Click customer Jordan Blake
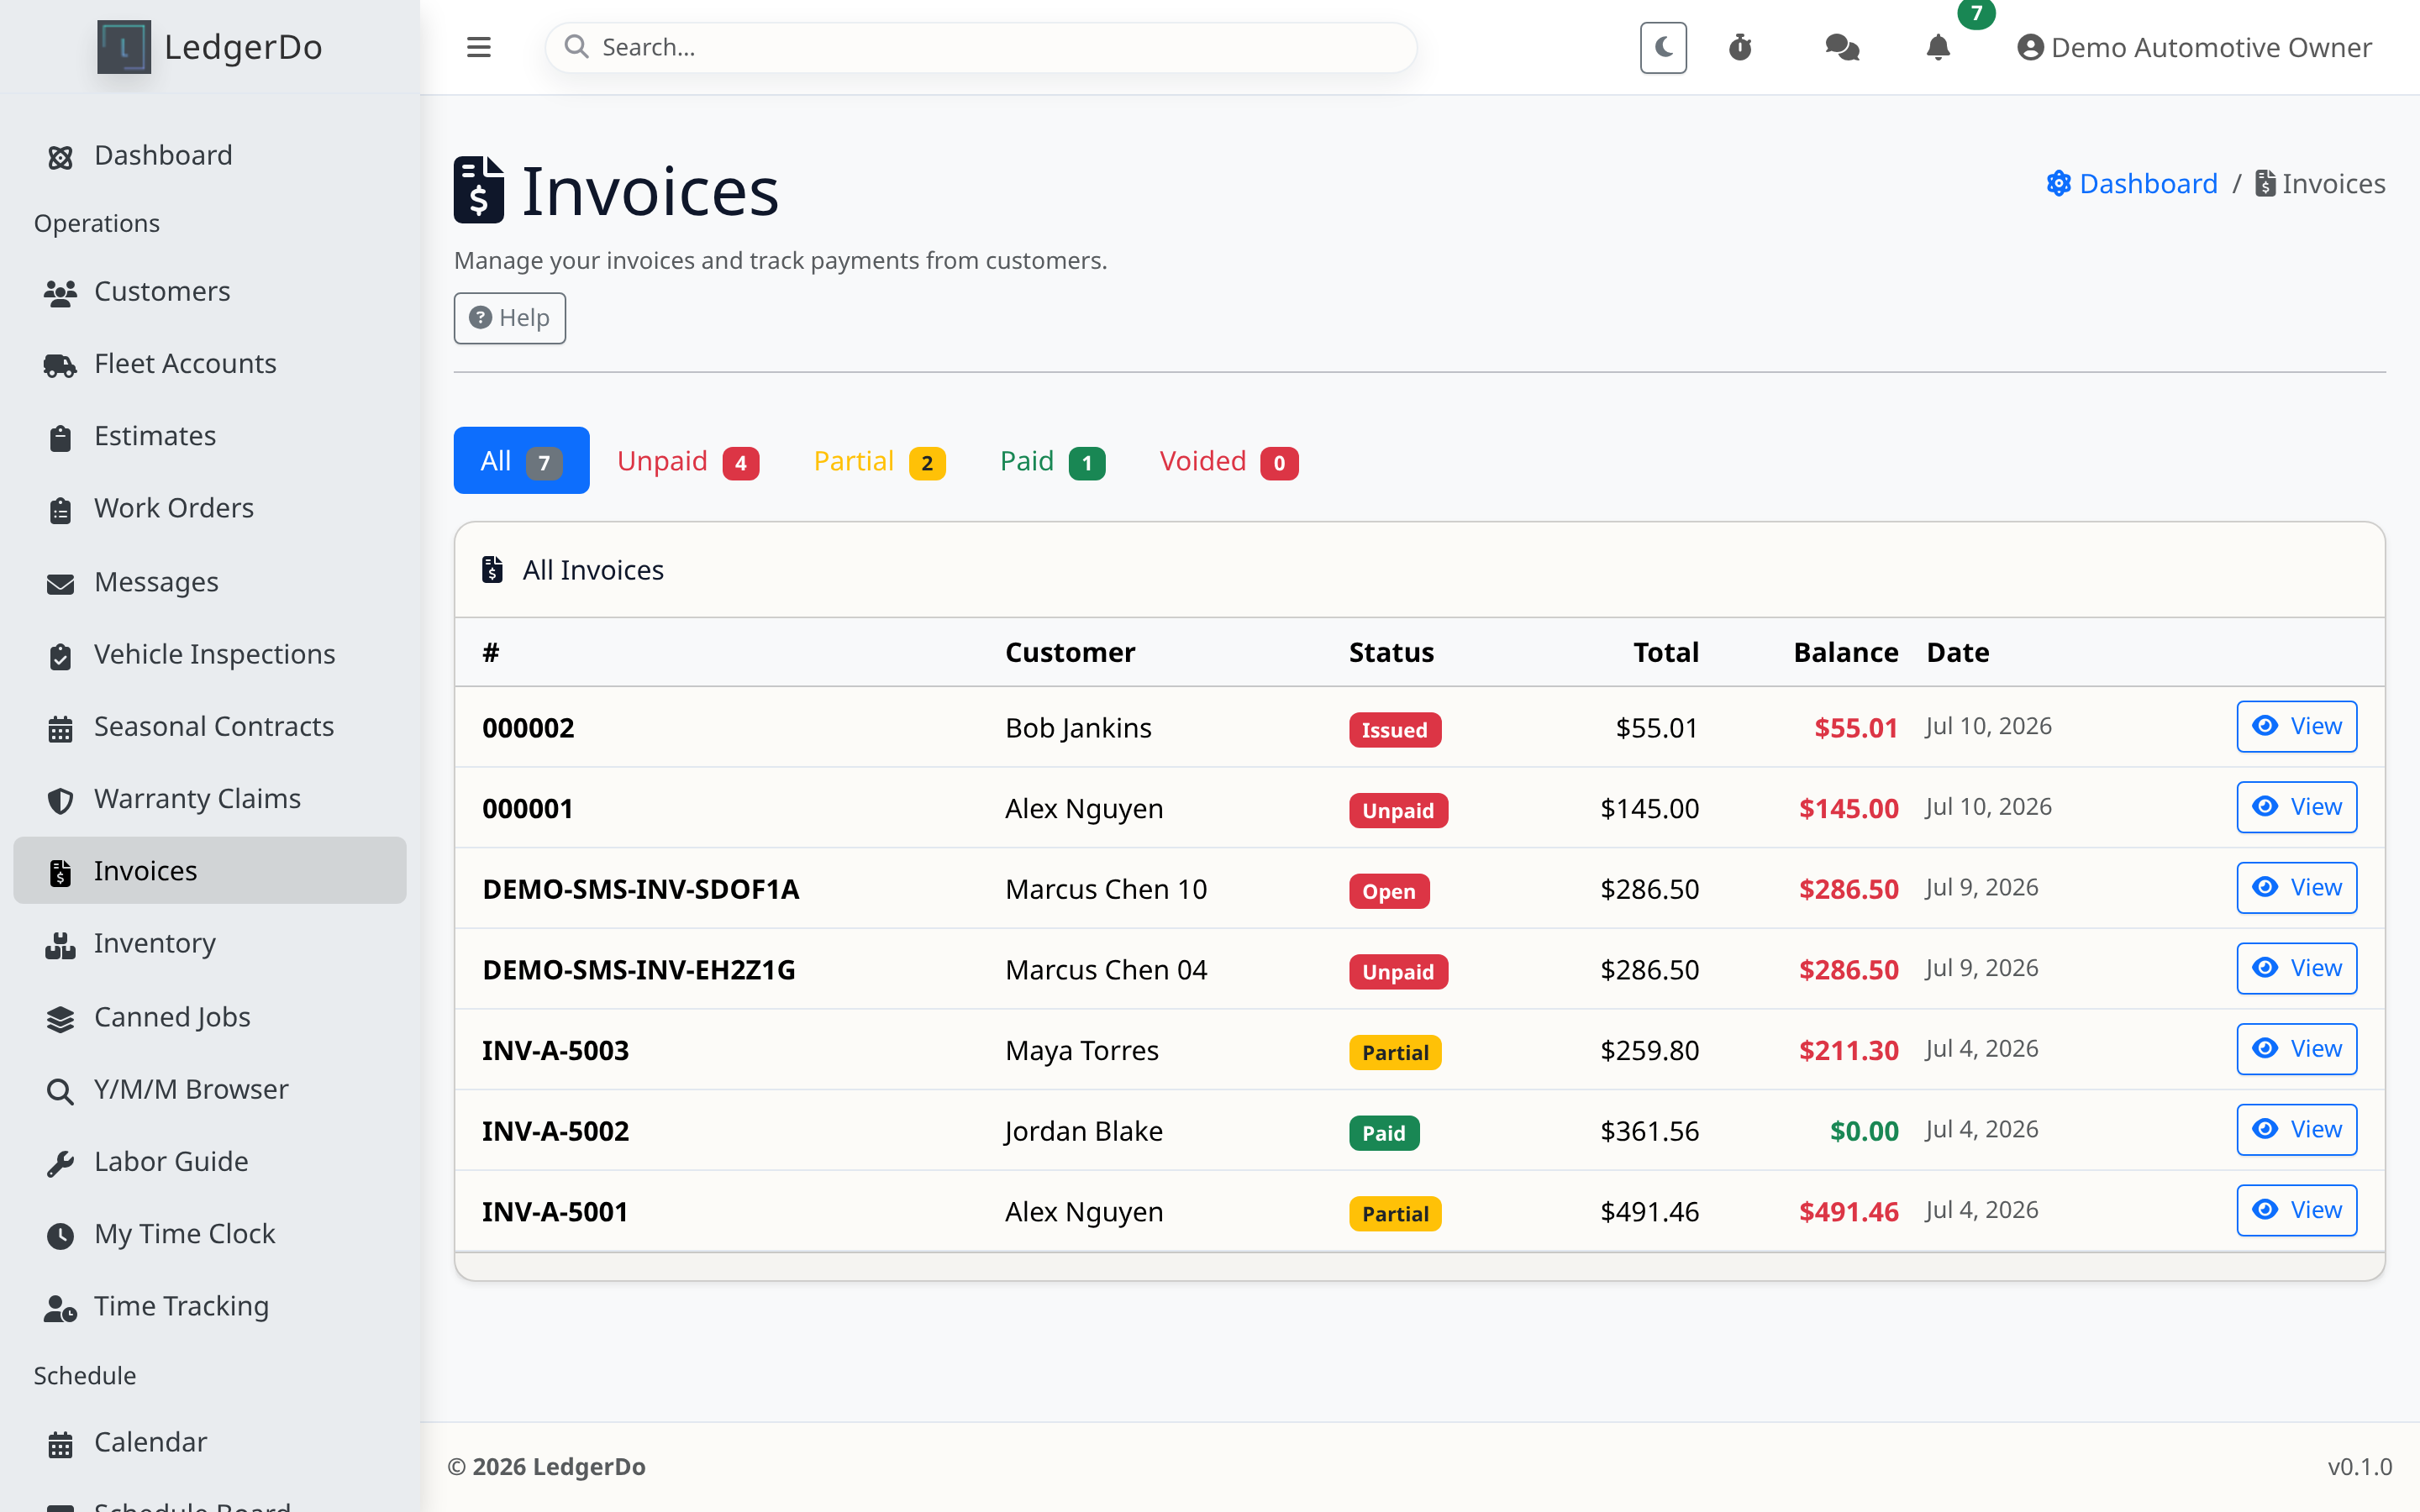Viewport: 2420px width, 1512px height. click(1083, 1131)
